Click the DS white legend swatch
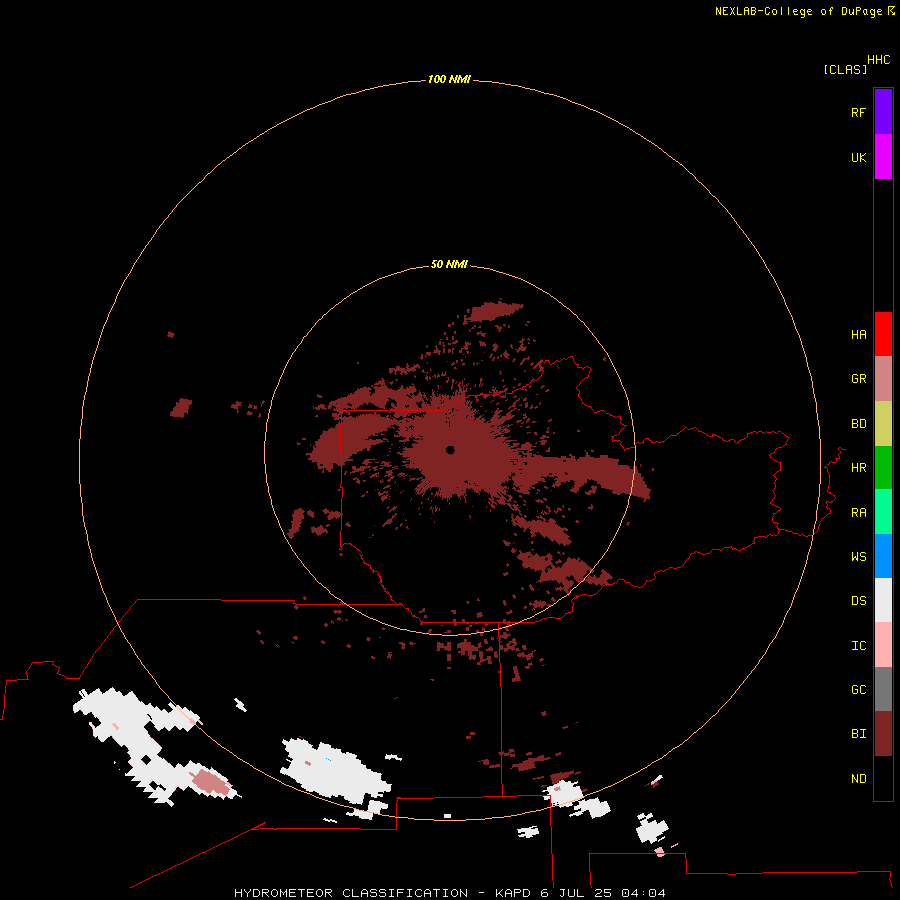The width and height of the screenshot is (900, 900). click(x=883, y=600)
